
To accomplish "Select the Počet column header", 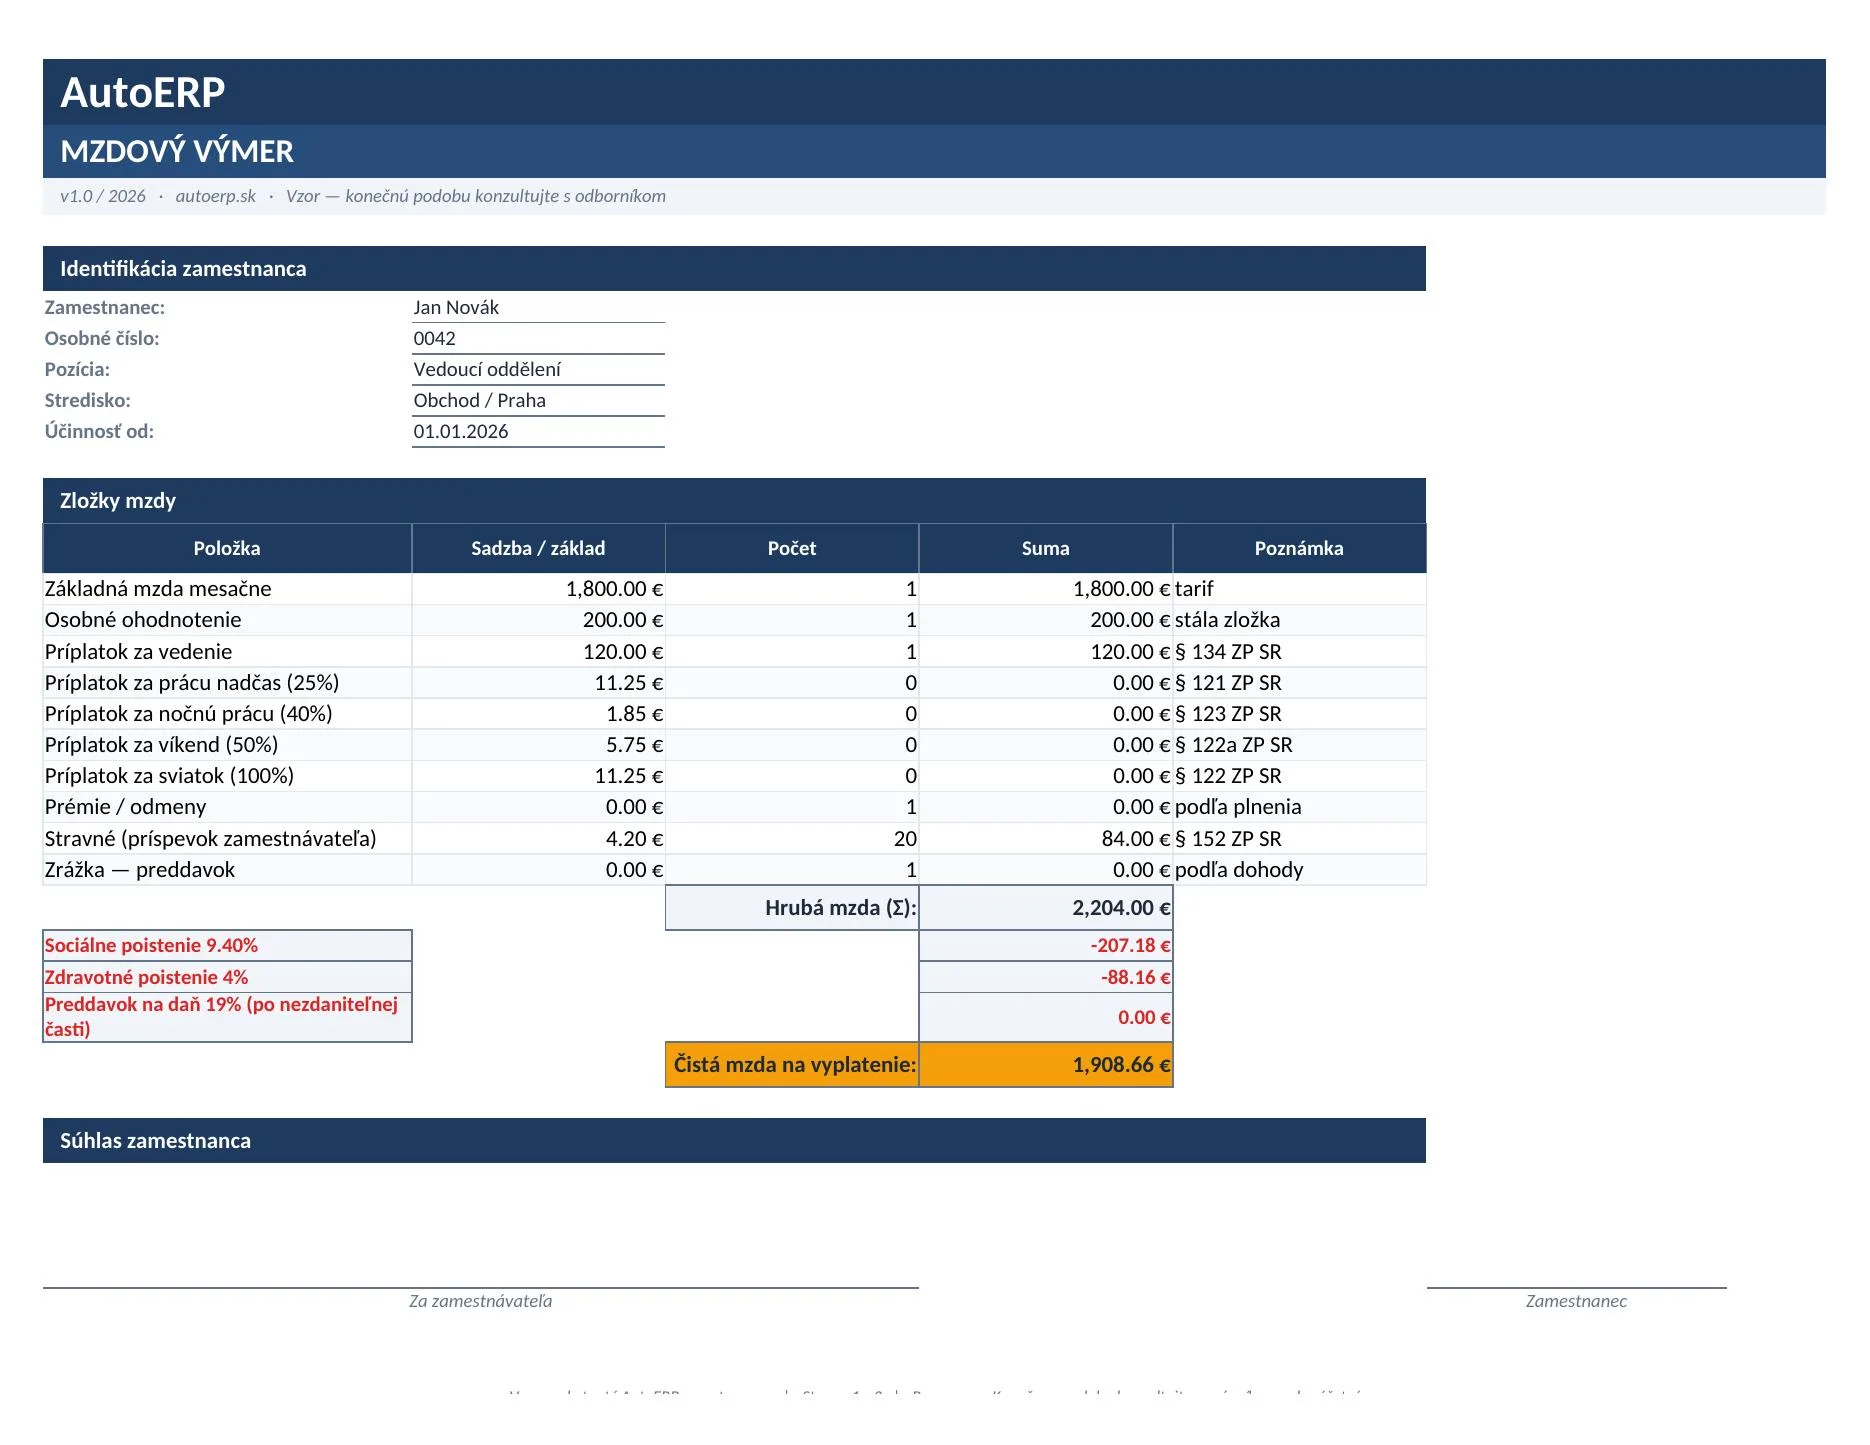I will [792, 548].
